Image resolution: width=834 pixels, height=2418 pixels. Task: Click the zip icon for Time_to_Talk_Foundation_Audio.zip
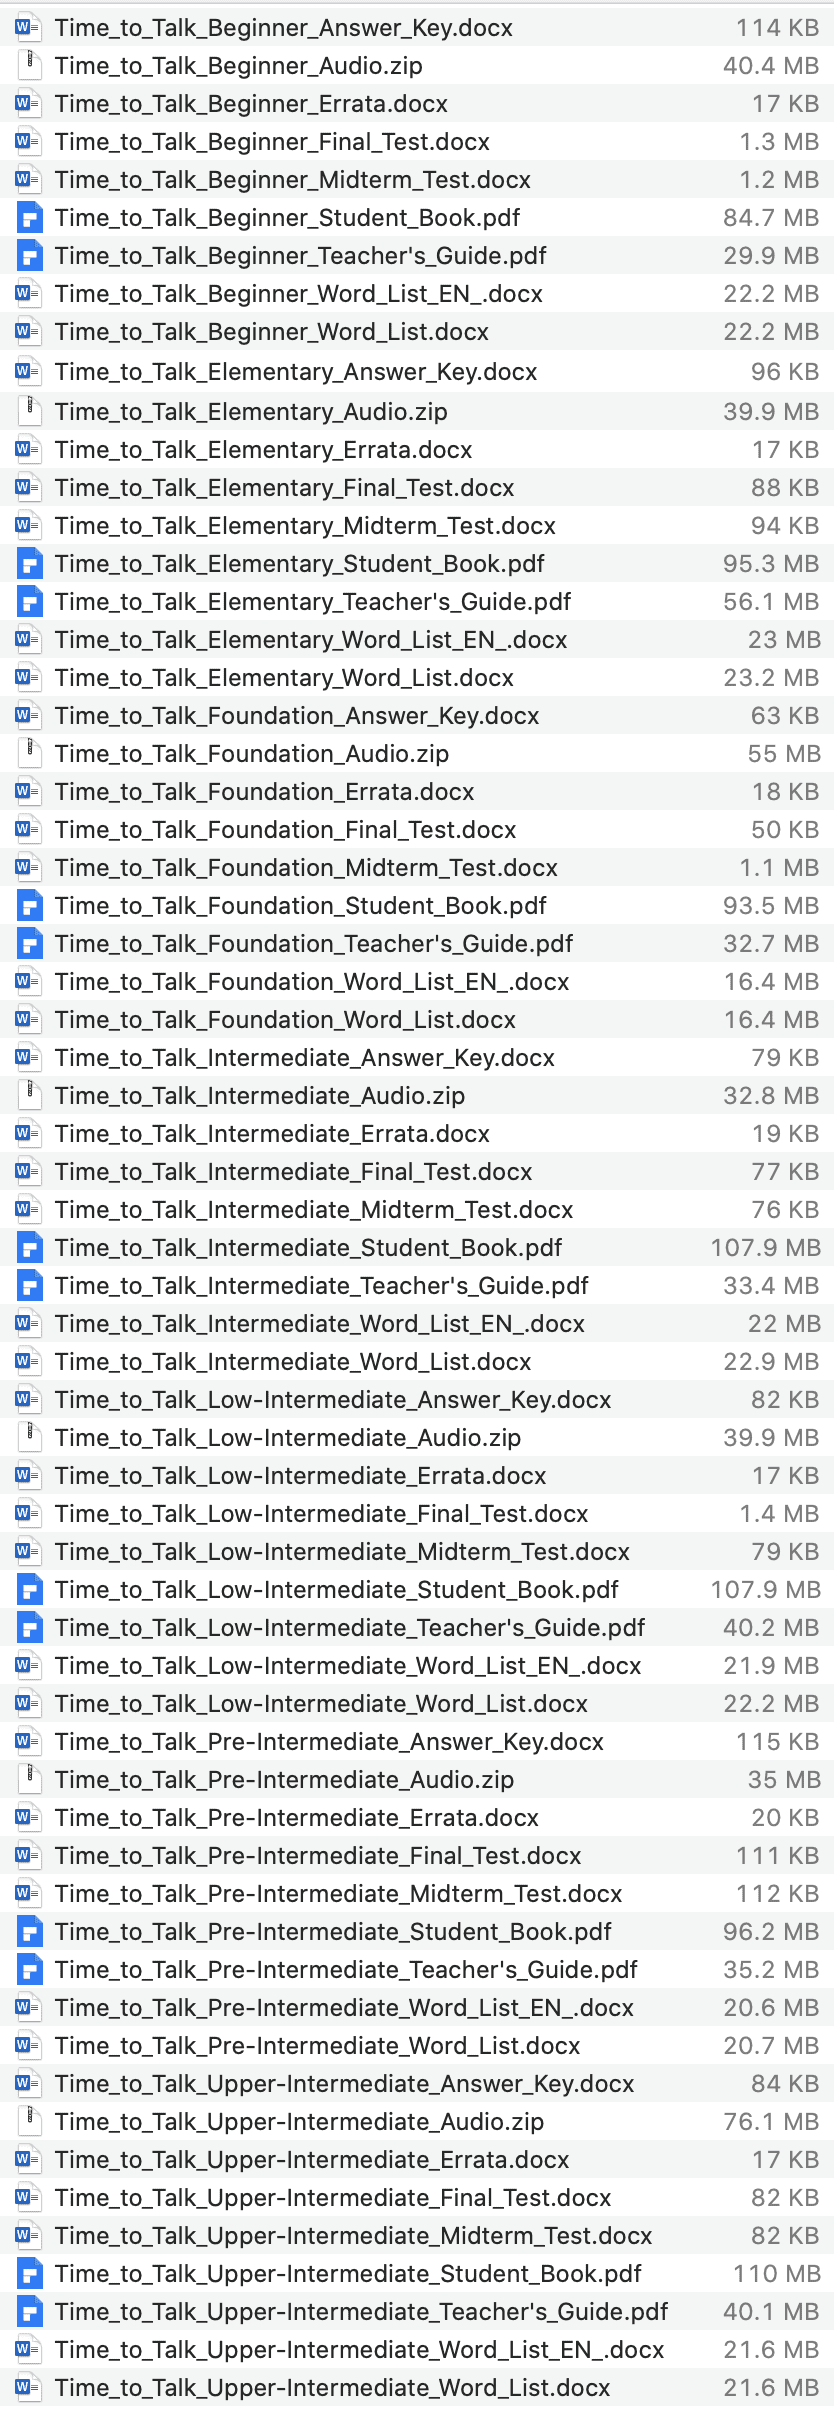(28, 754)
